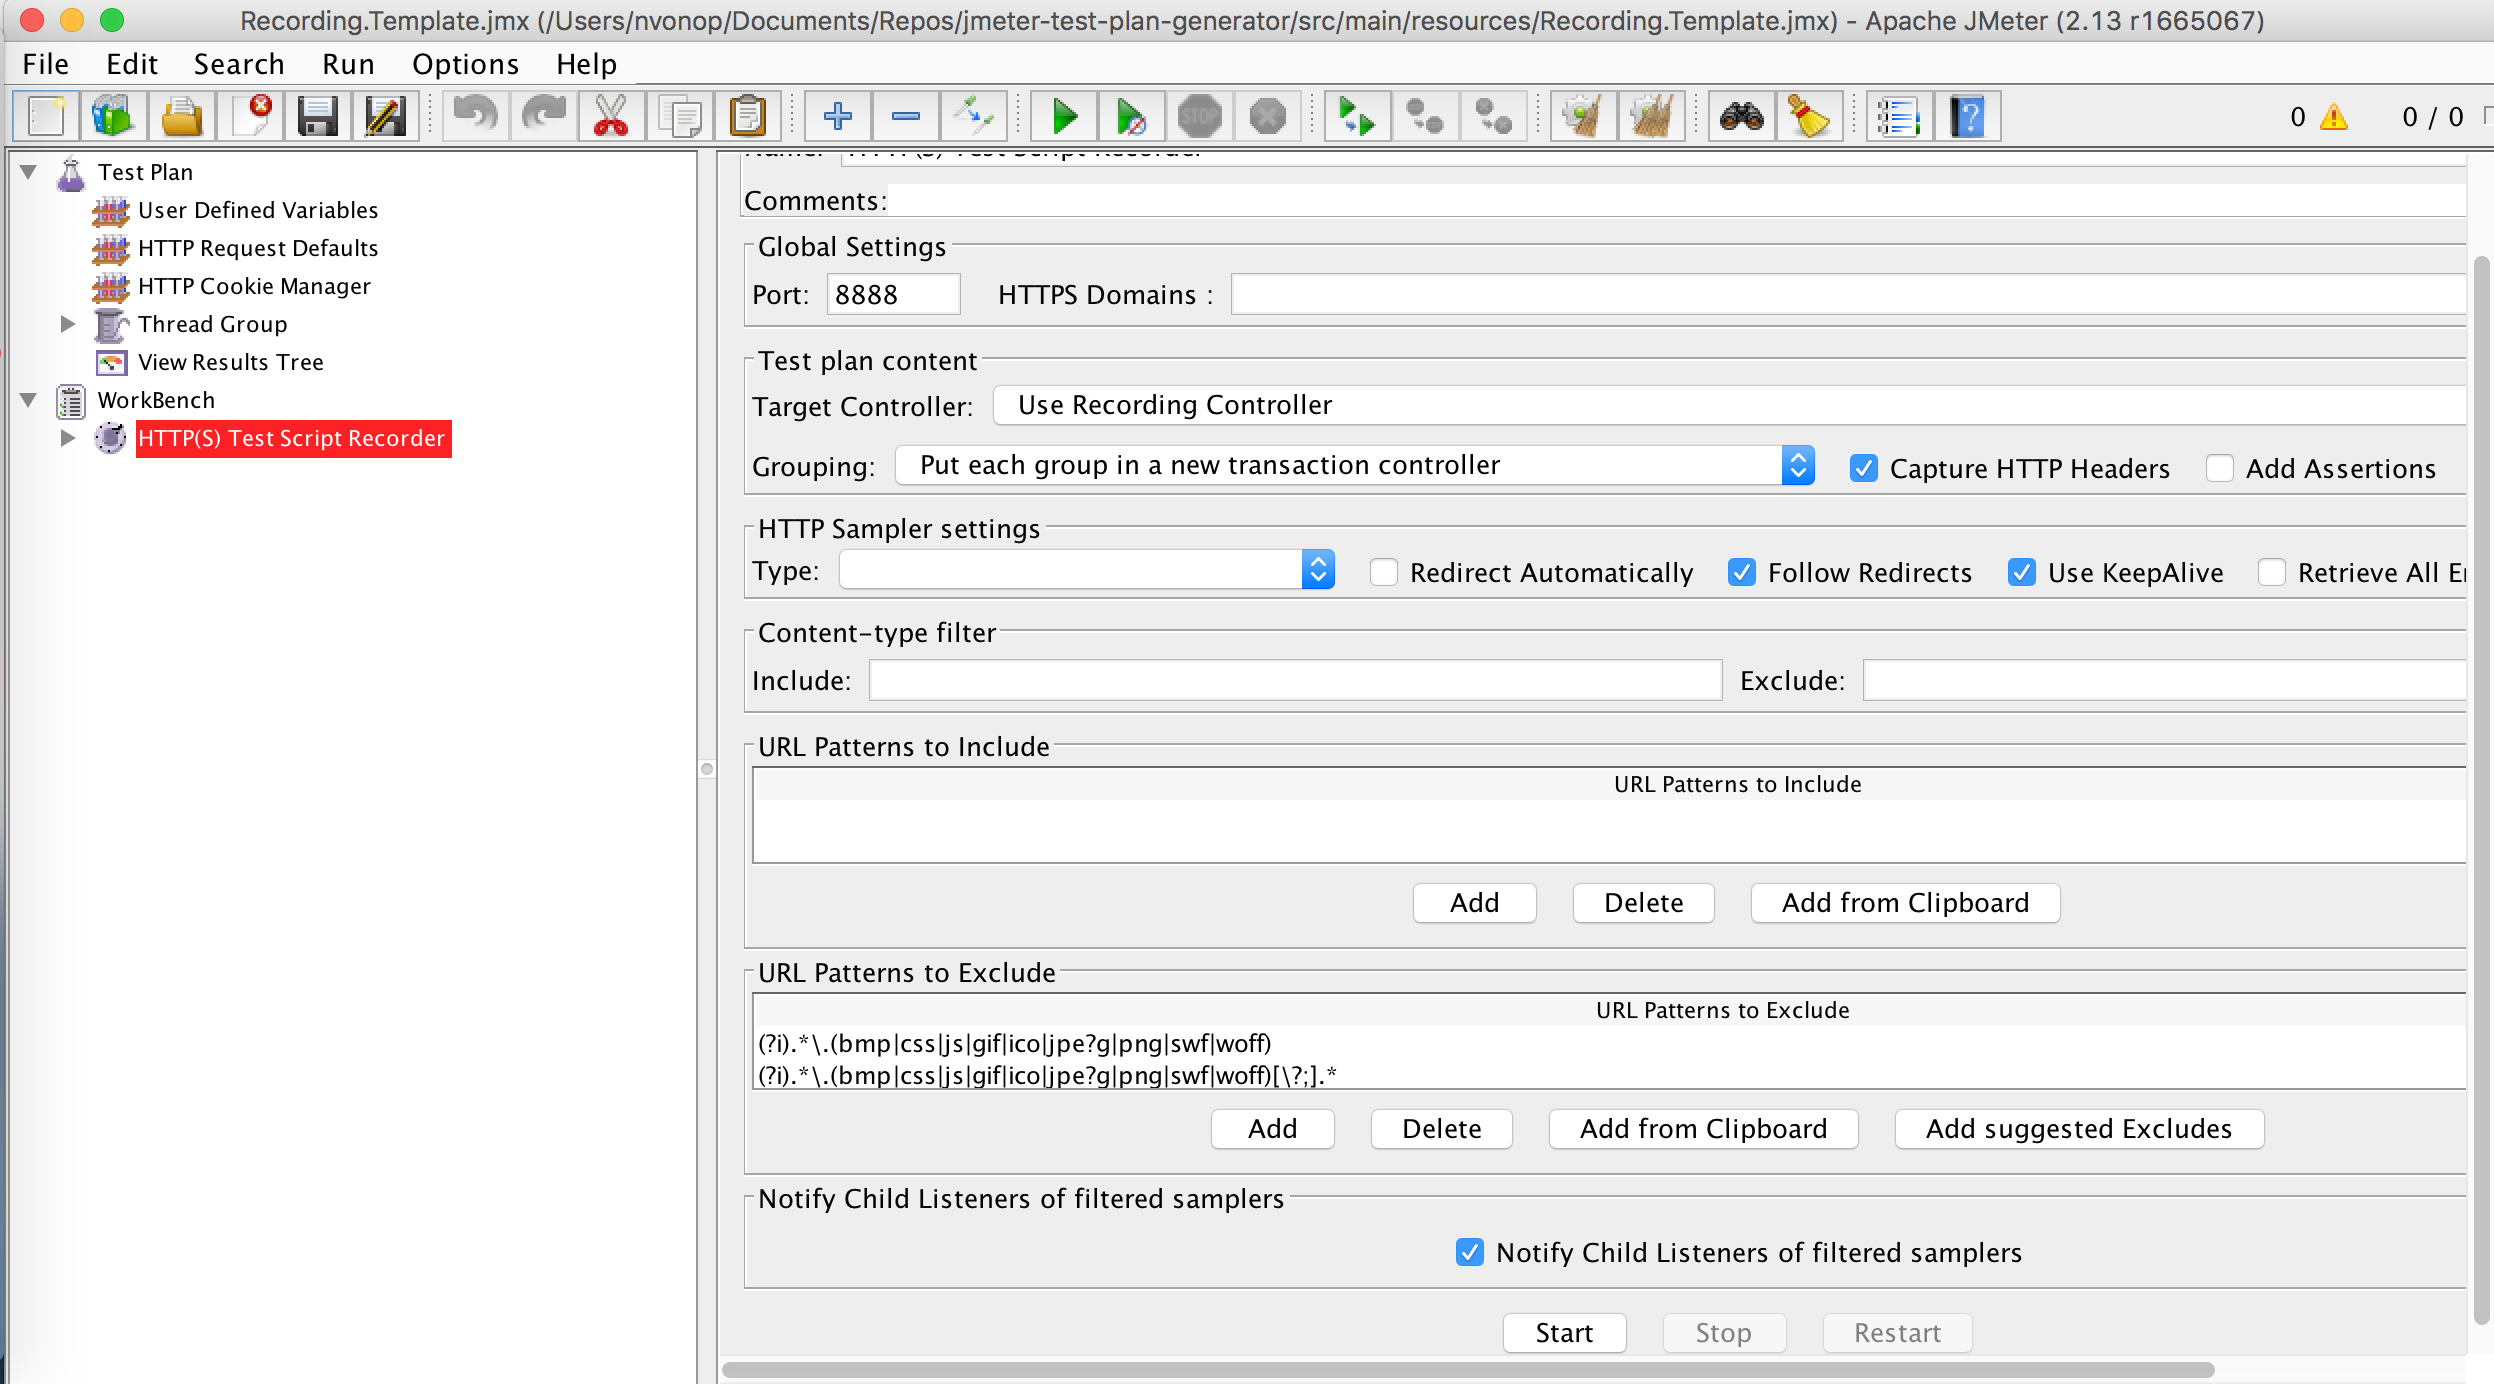Expand the Thread Group node

[x=67, y=324]
